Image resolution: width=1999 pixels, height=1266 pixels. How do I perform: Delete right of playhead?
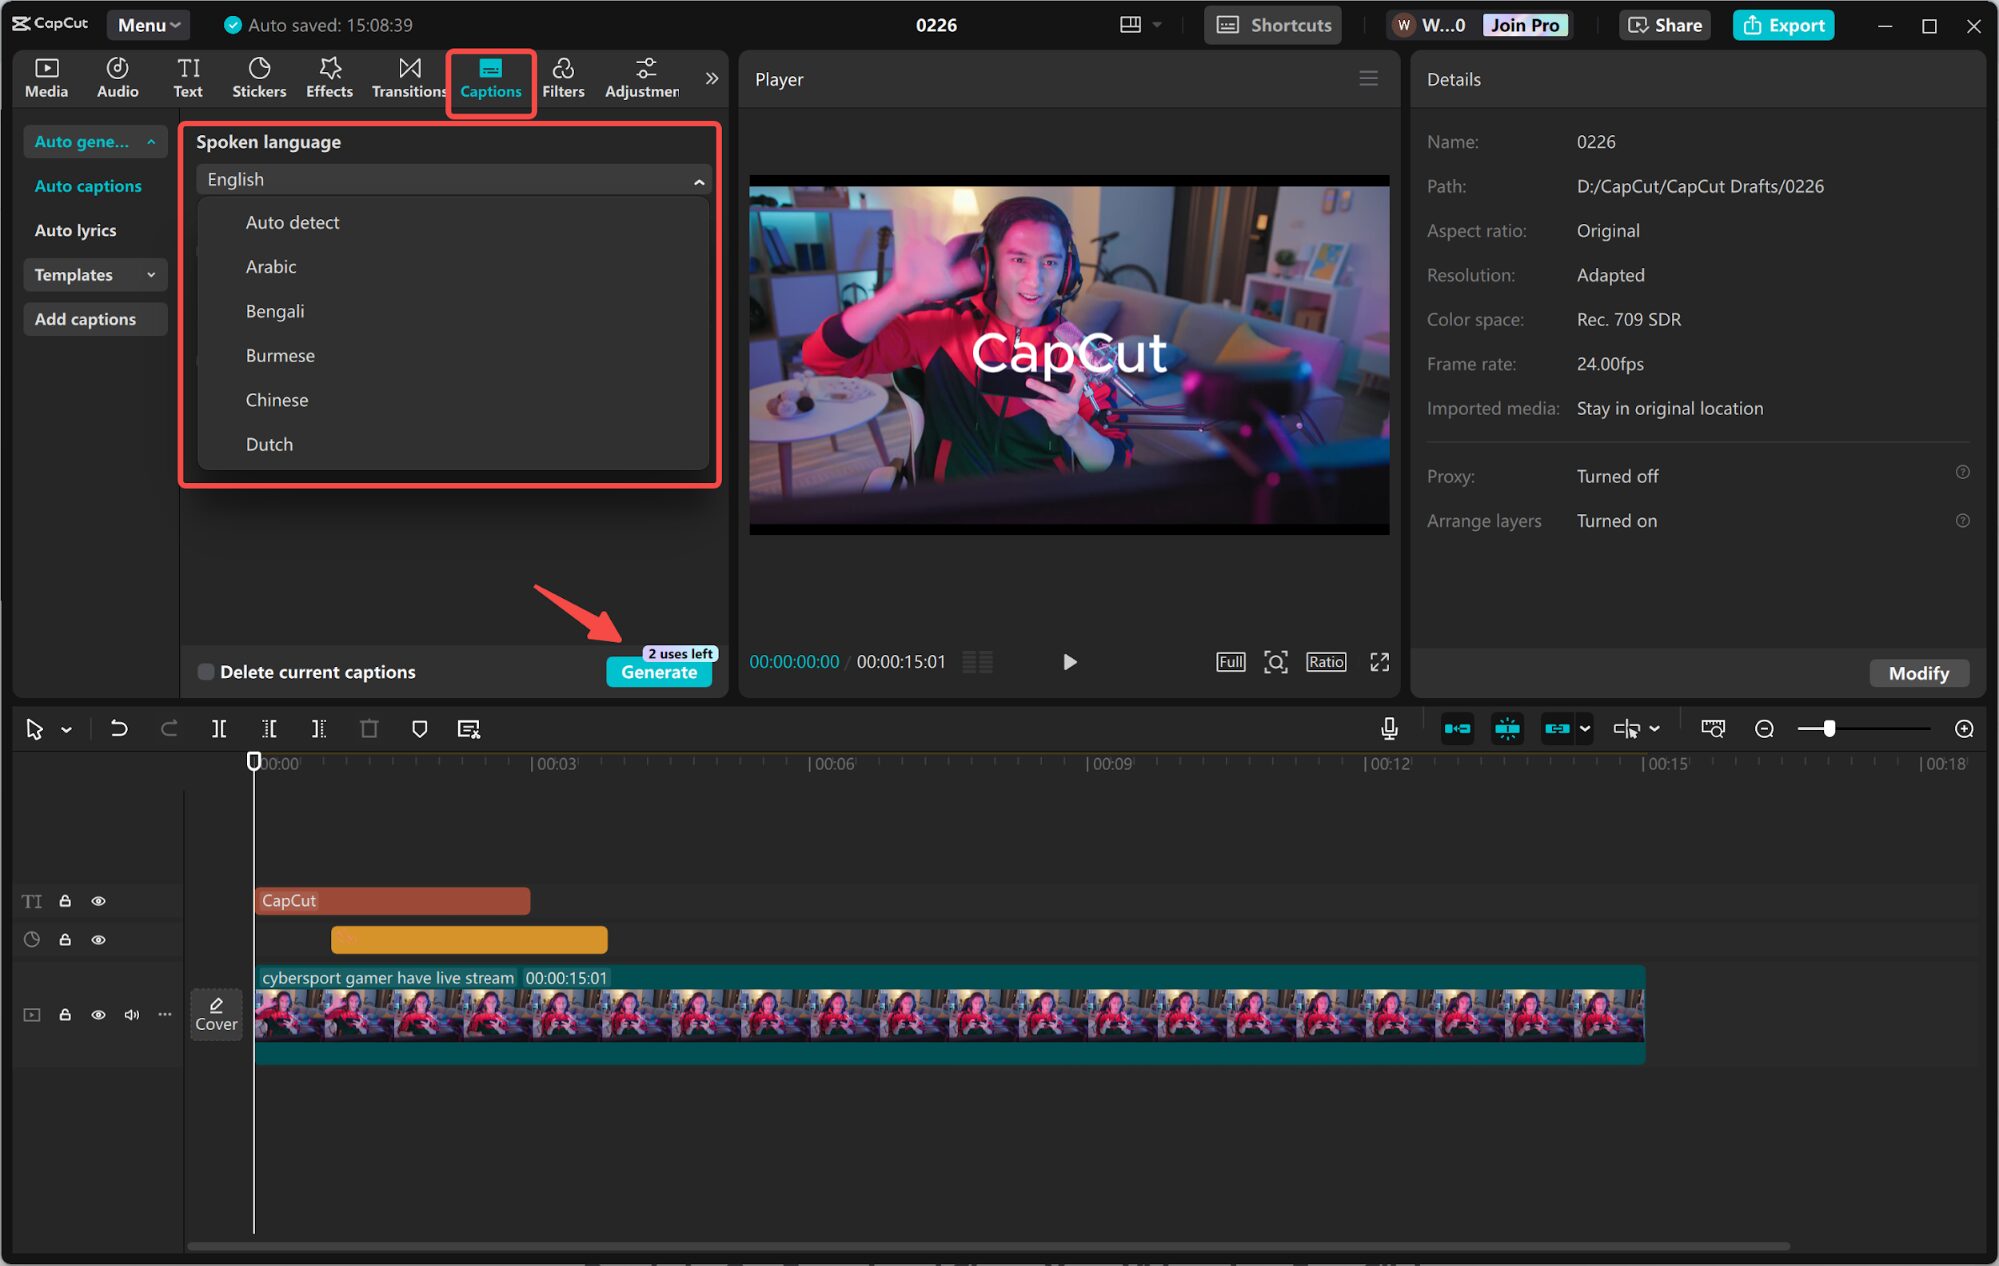[x=319, y=729]
